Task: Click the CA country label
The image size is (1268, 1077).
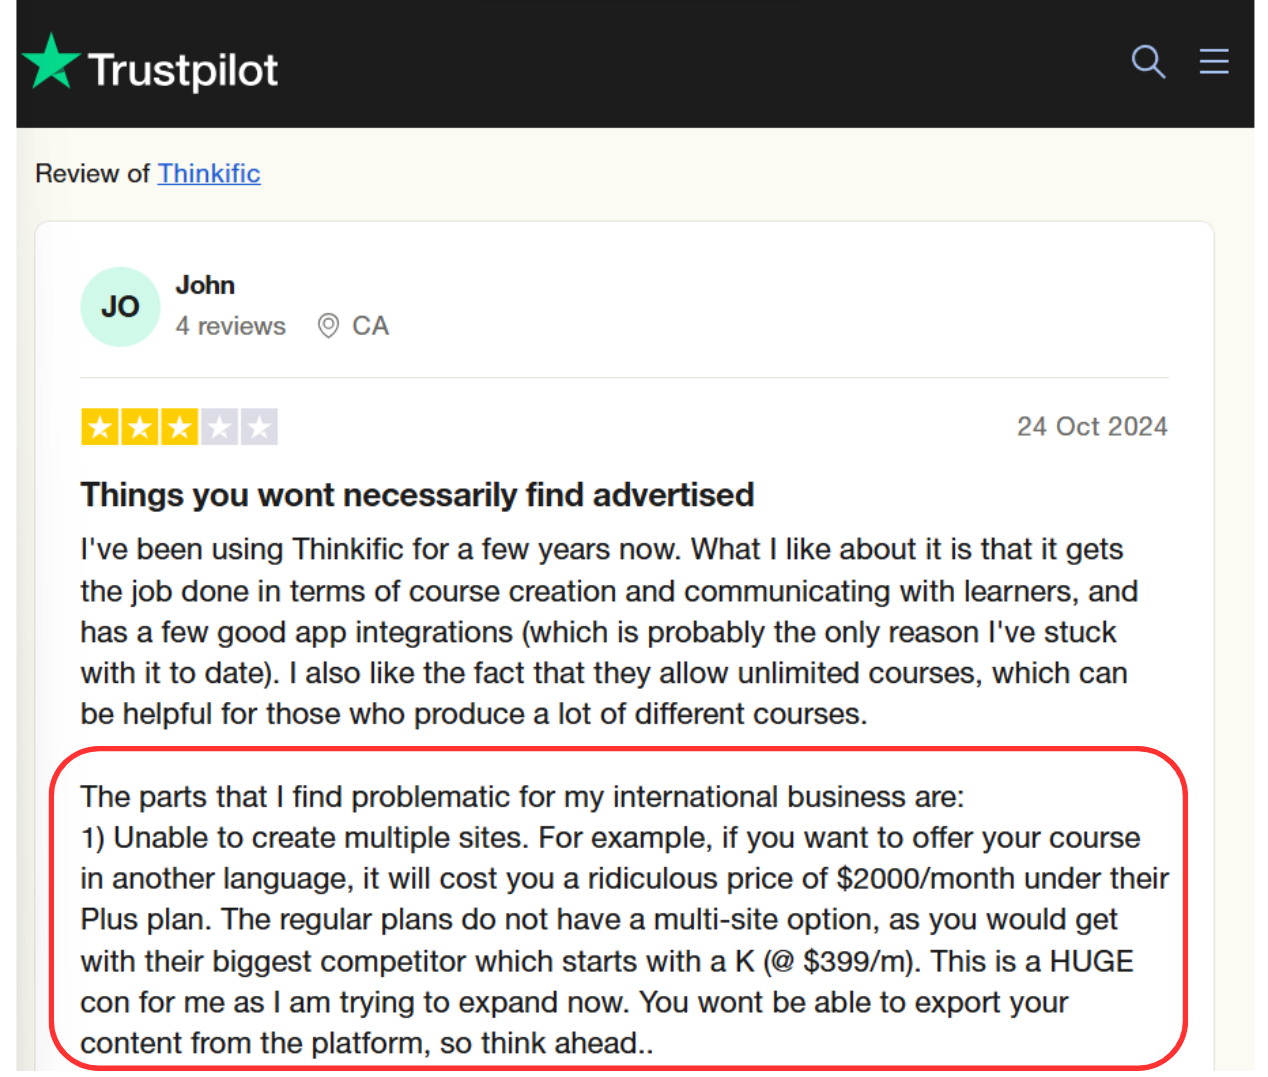Action: tap(370, 326)
